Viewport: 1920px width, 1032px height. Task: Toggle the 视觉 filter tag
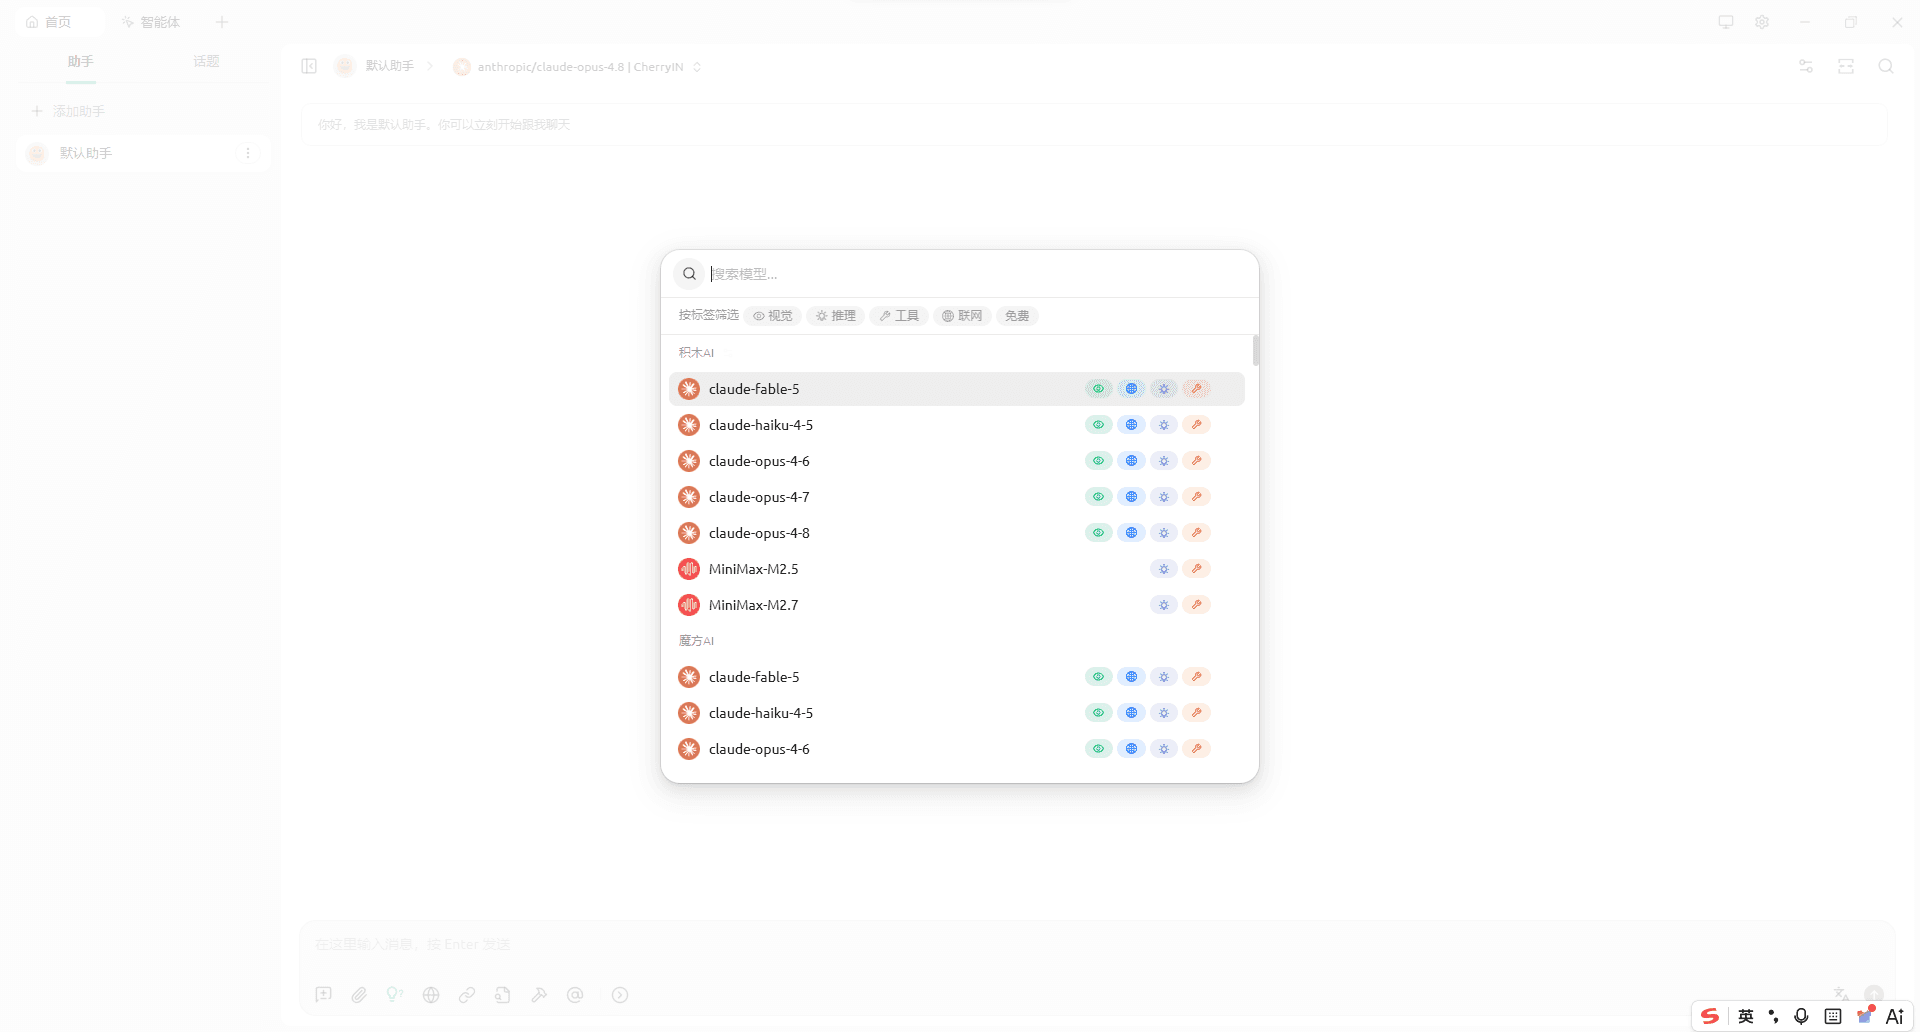pos(773,316)
